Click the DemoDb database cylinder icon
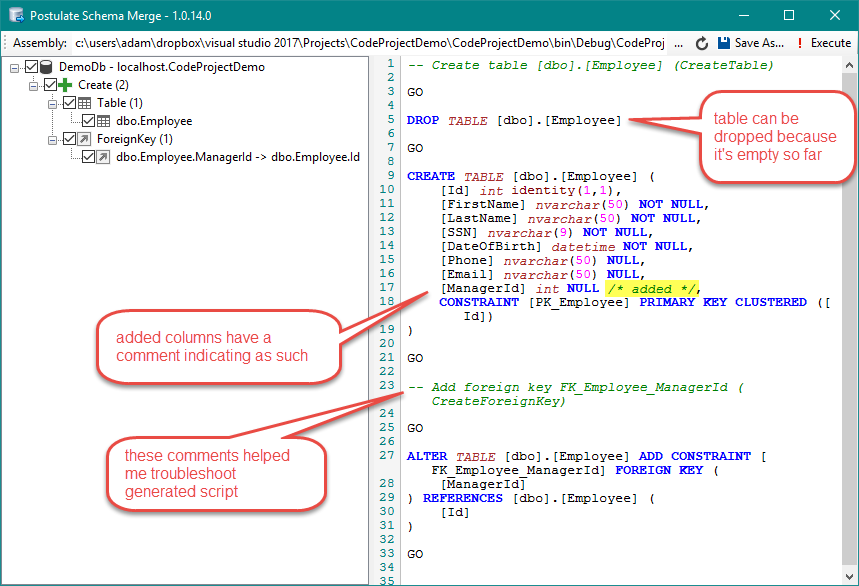The width and height of the screenshot is (859, 586). tap(46, 67)
